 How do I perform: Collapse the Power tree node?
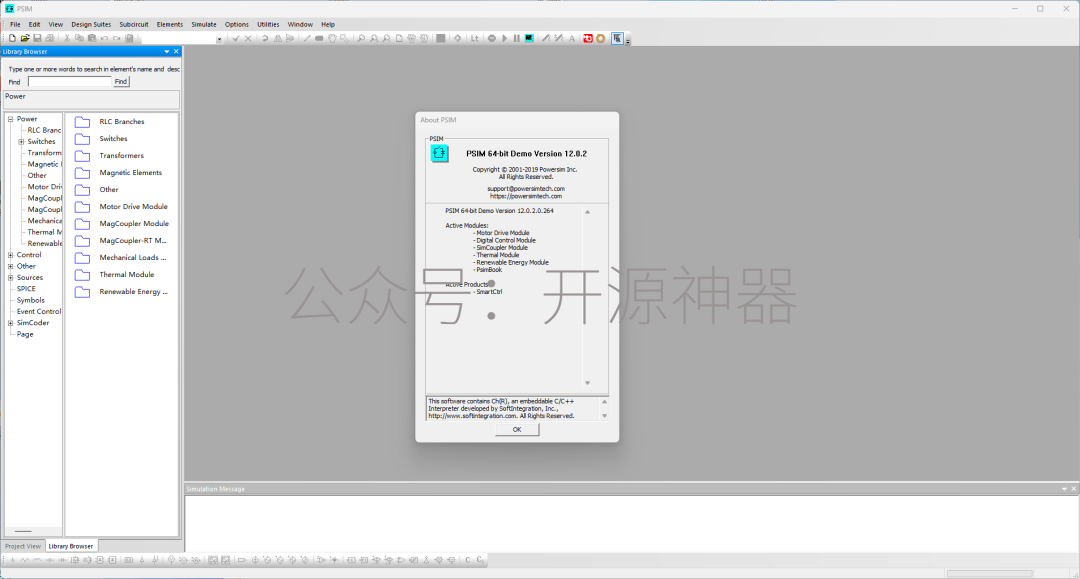point(10,119)
